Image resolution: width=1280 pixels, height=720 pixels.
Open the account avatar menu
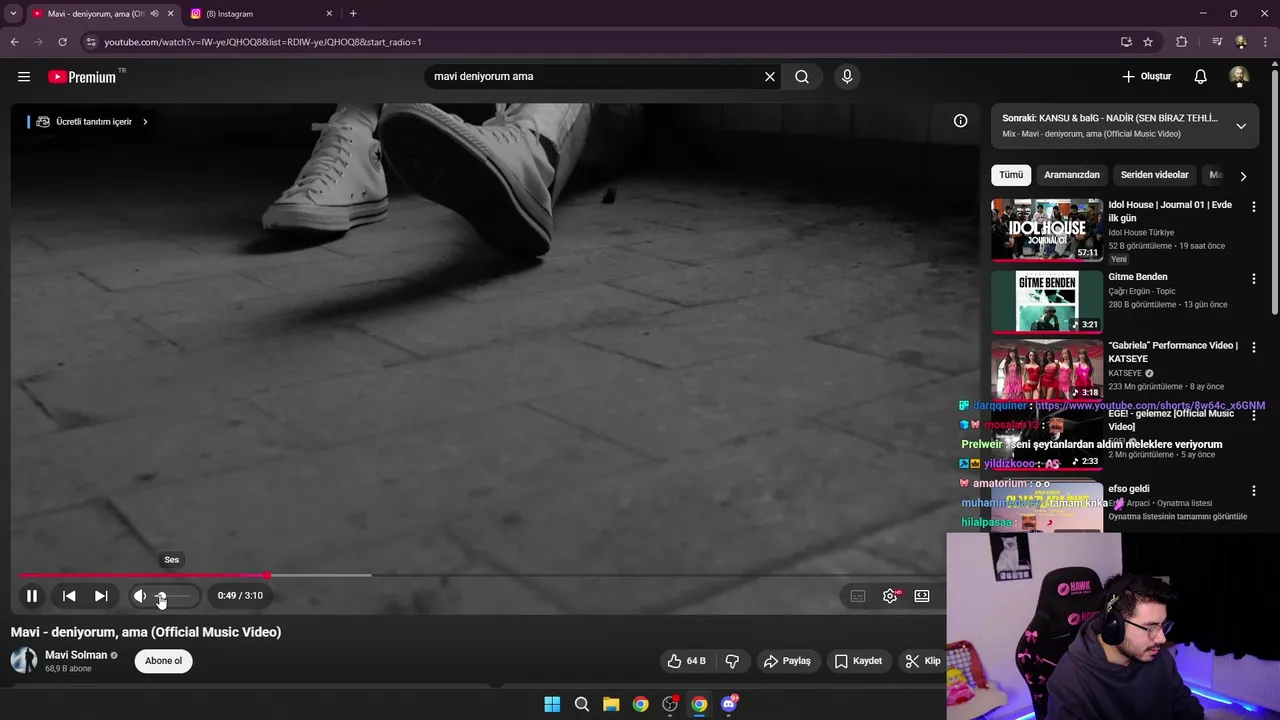(1239, 77)
